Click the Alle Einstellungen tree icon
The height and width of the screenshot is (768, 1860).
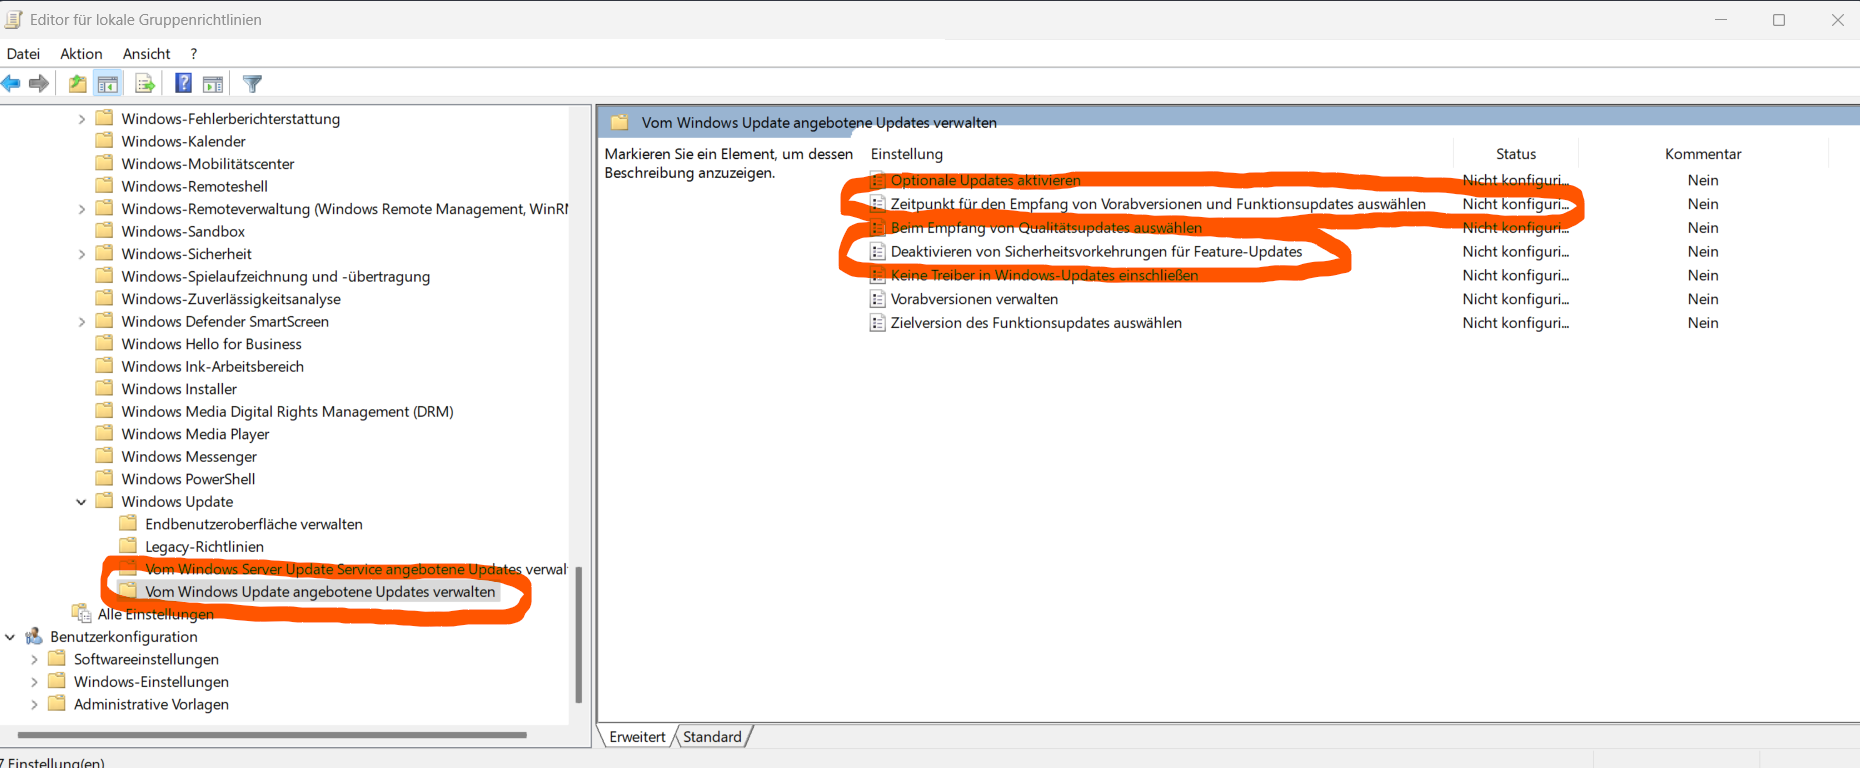tap(81, 613)
